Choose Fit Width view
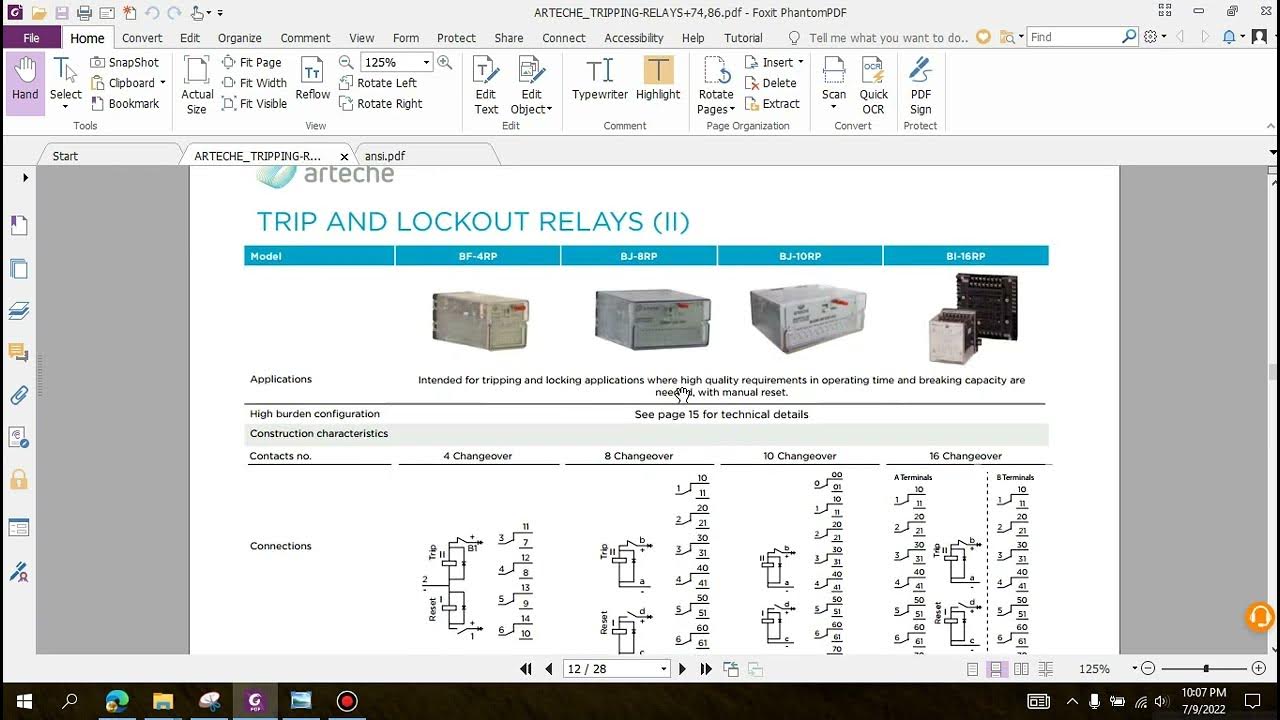This screenshot has height=720, width=1280. (x=254, y=83)
